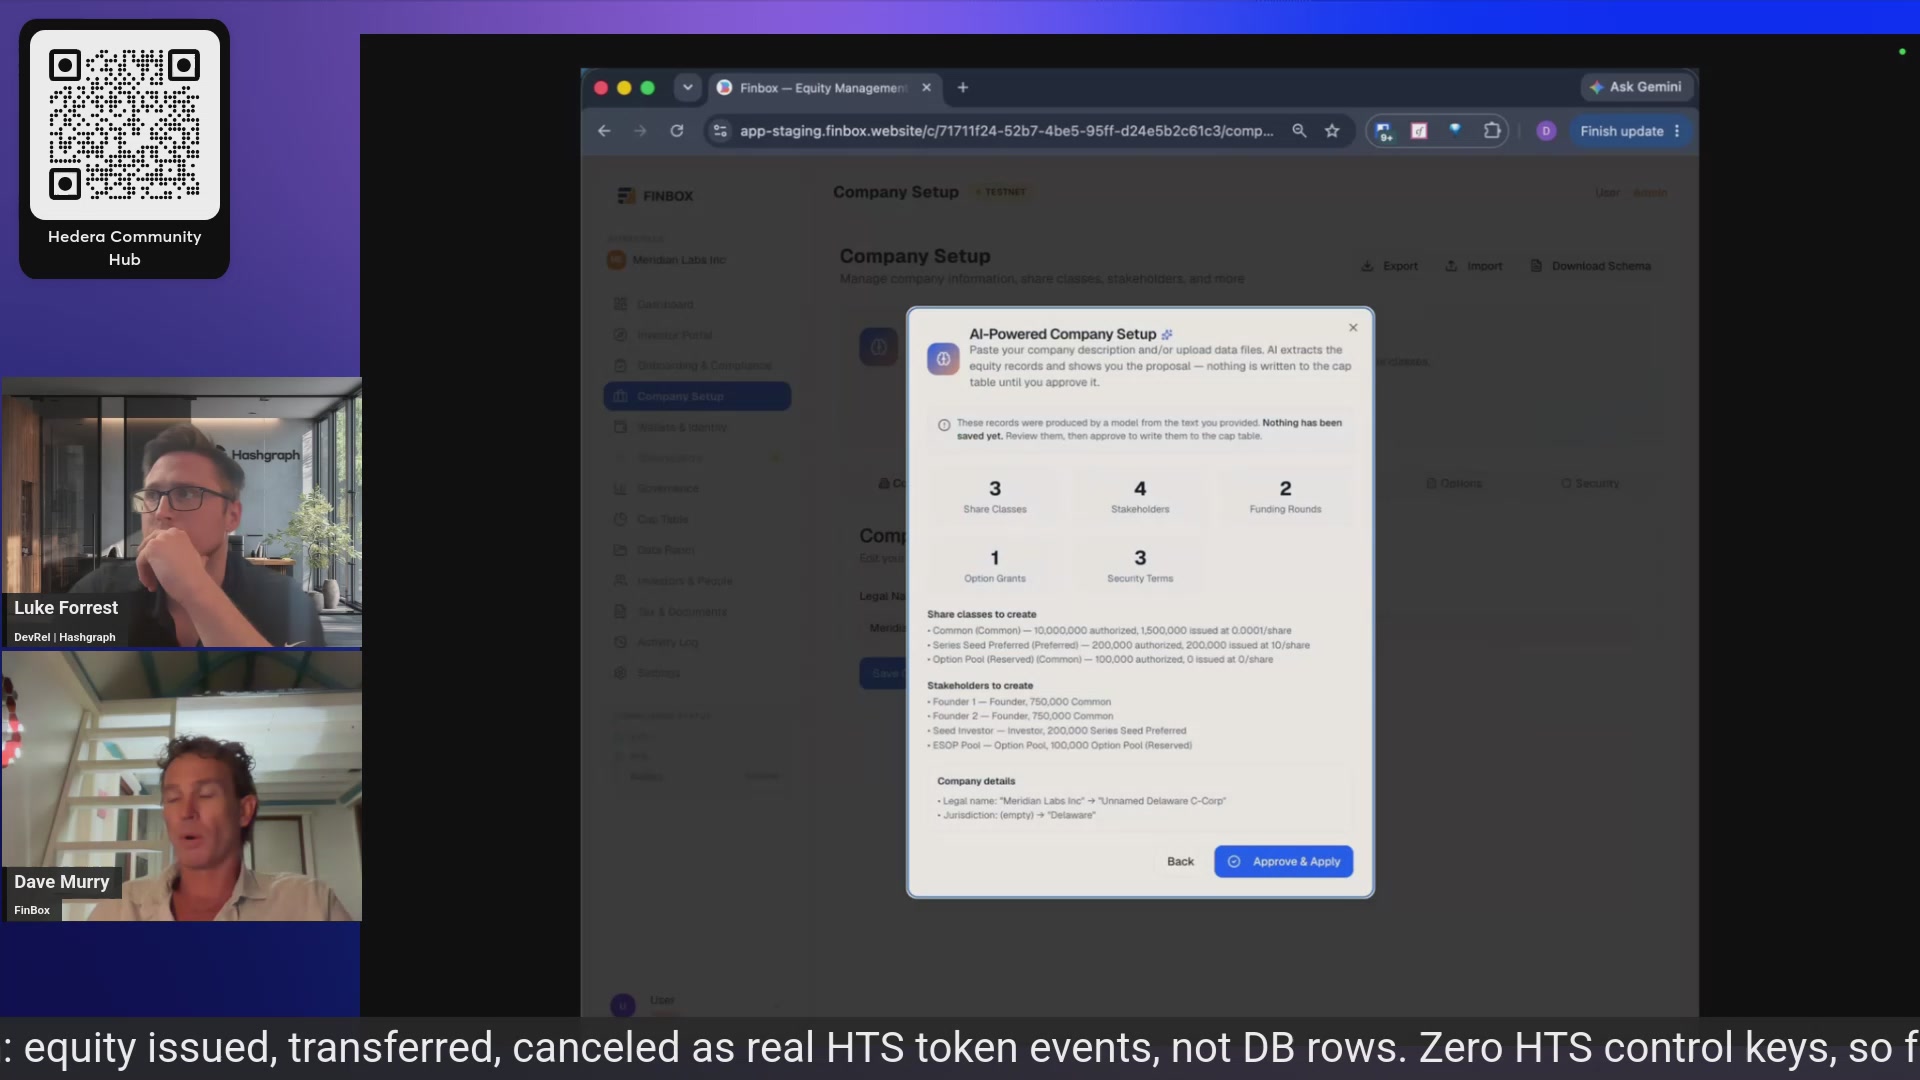Click the Share Classes count card showing 3

click(x=995, y=496)
